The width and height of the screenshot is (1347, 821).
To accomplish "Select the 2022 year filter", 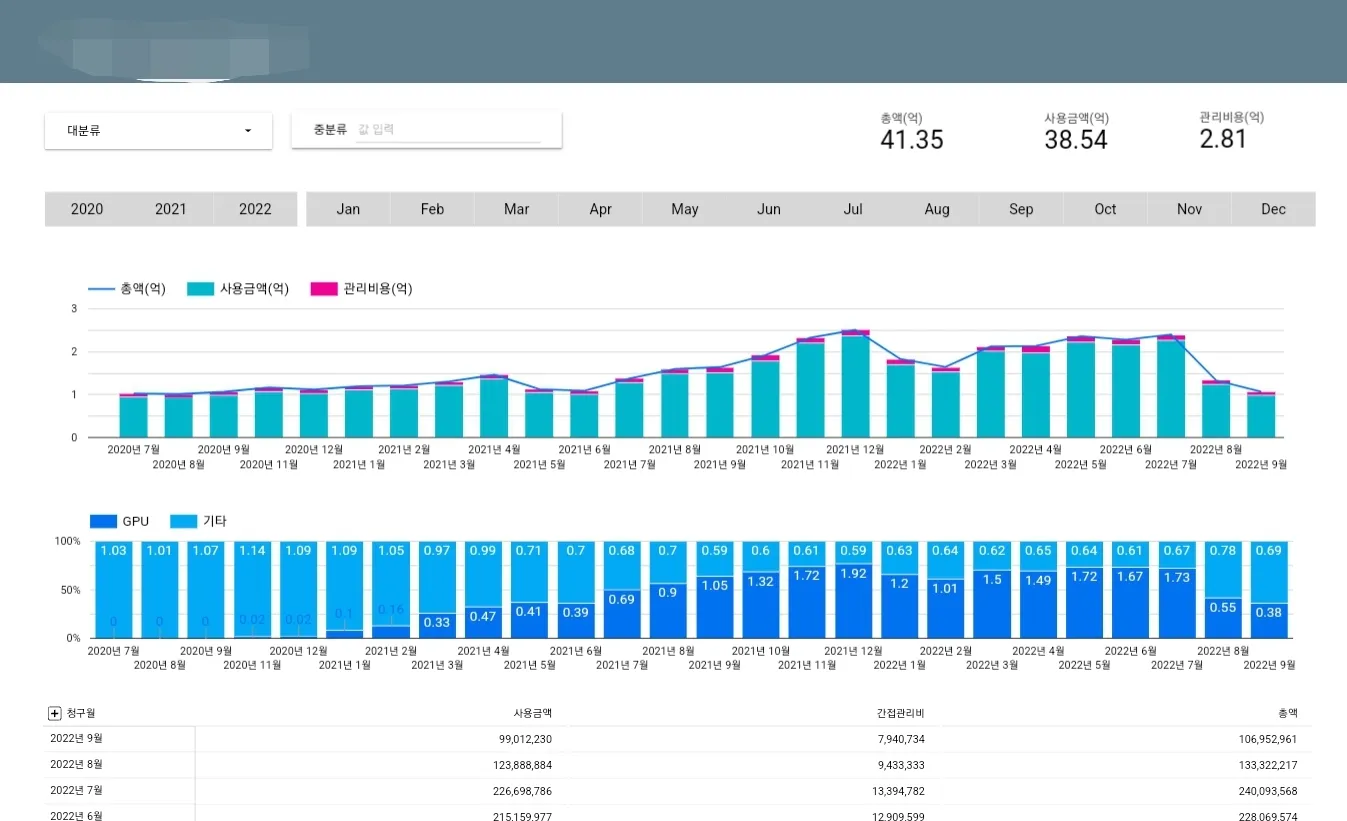I will coord(255,209).
